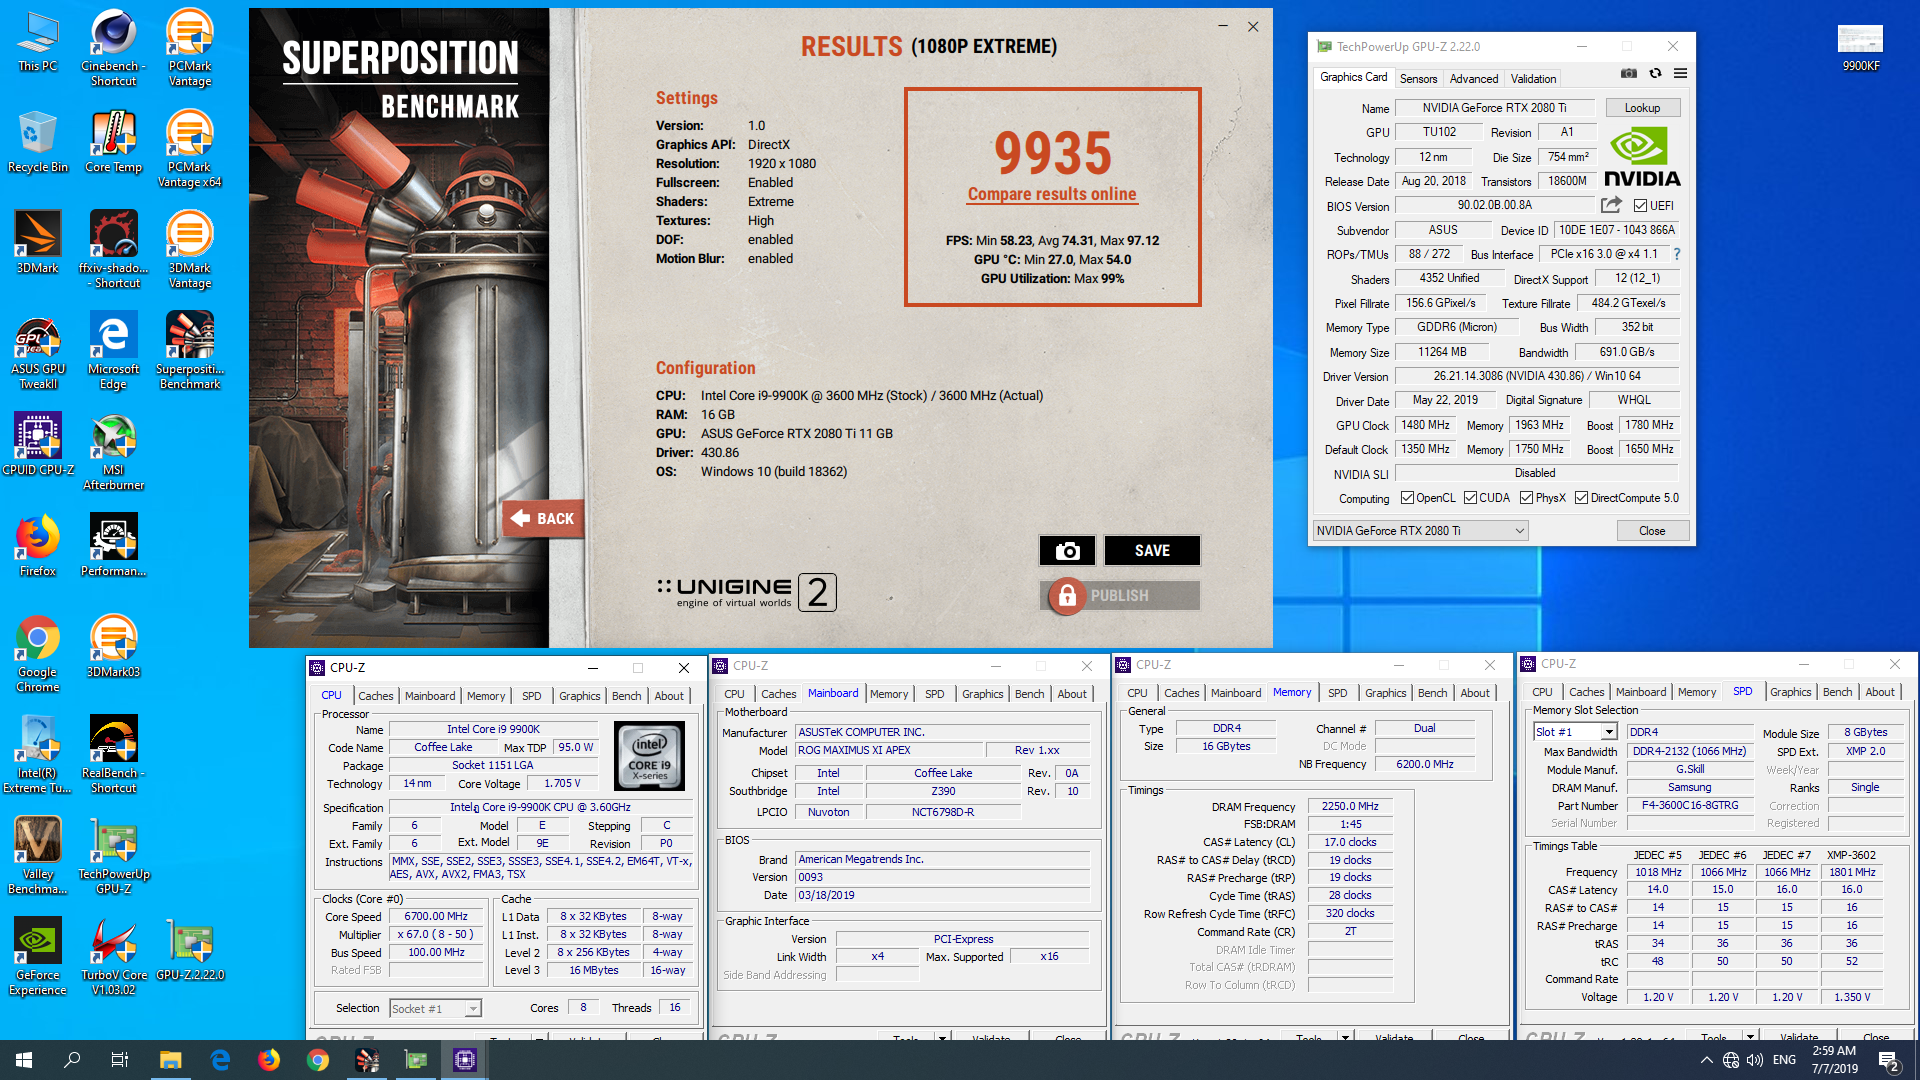
Task: Open Task View on the taskbar
Action: click(x=119, y=1060)
